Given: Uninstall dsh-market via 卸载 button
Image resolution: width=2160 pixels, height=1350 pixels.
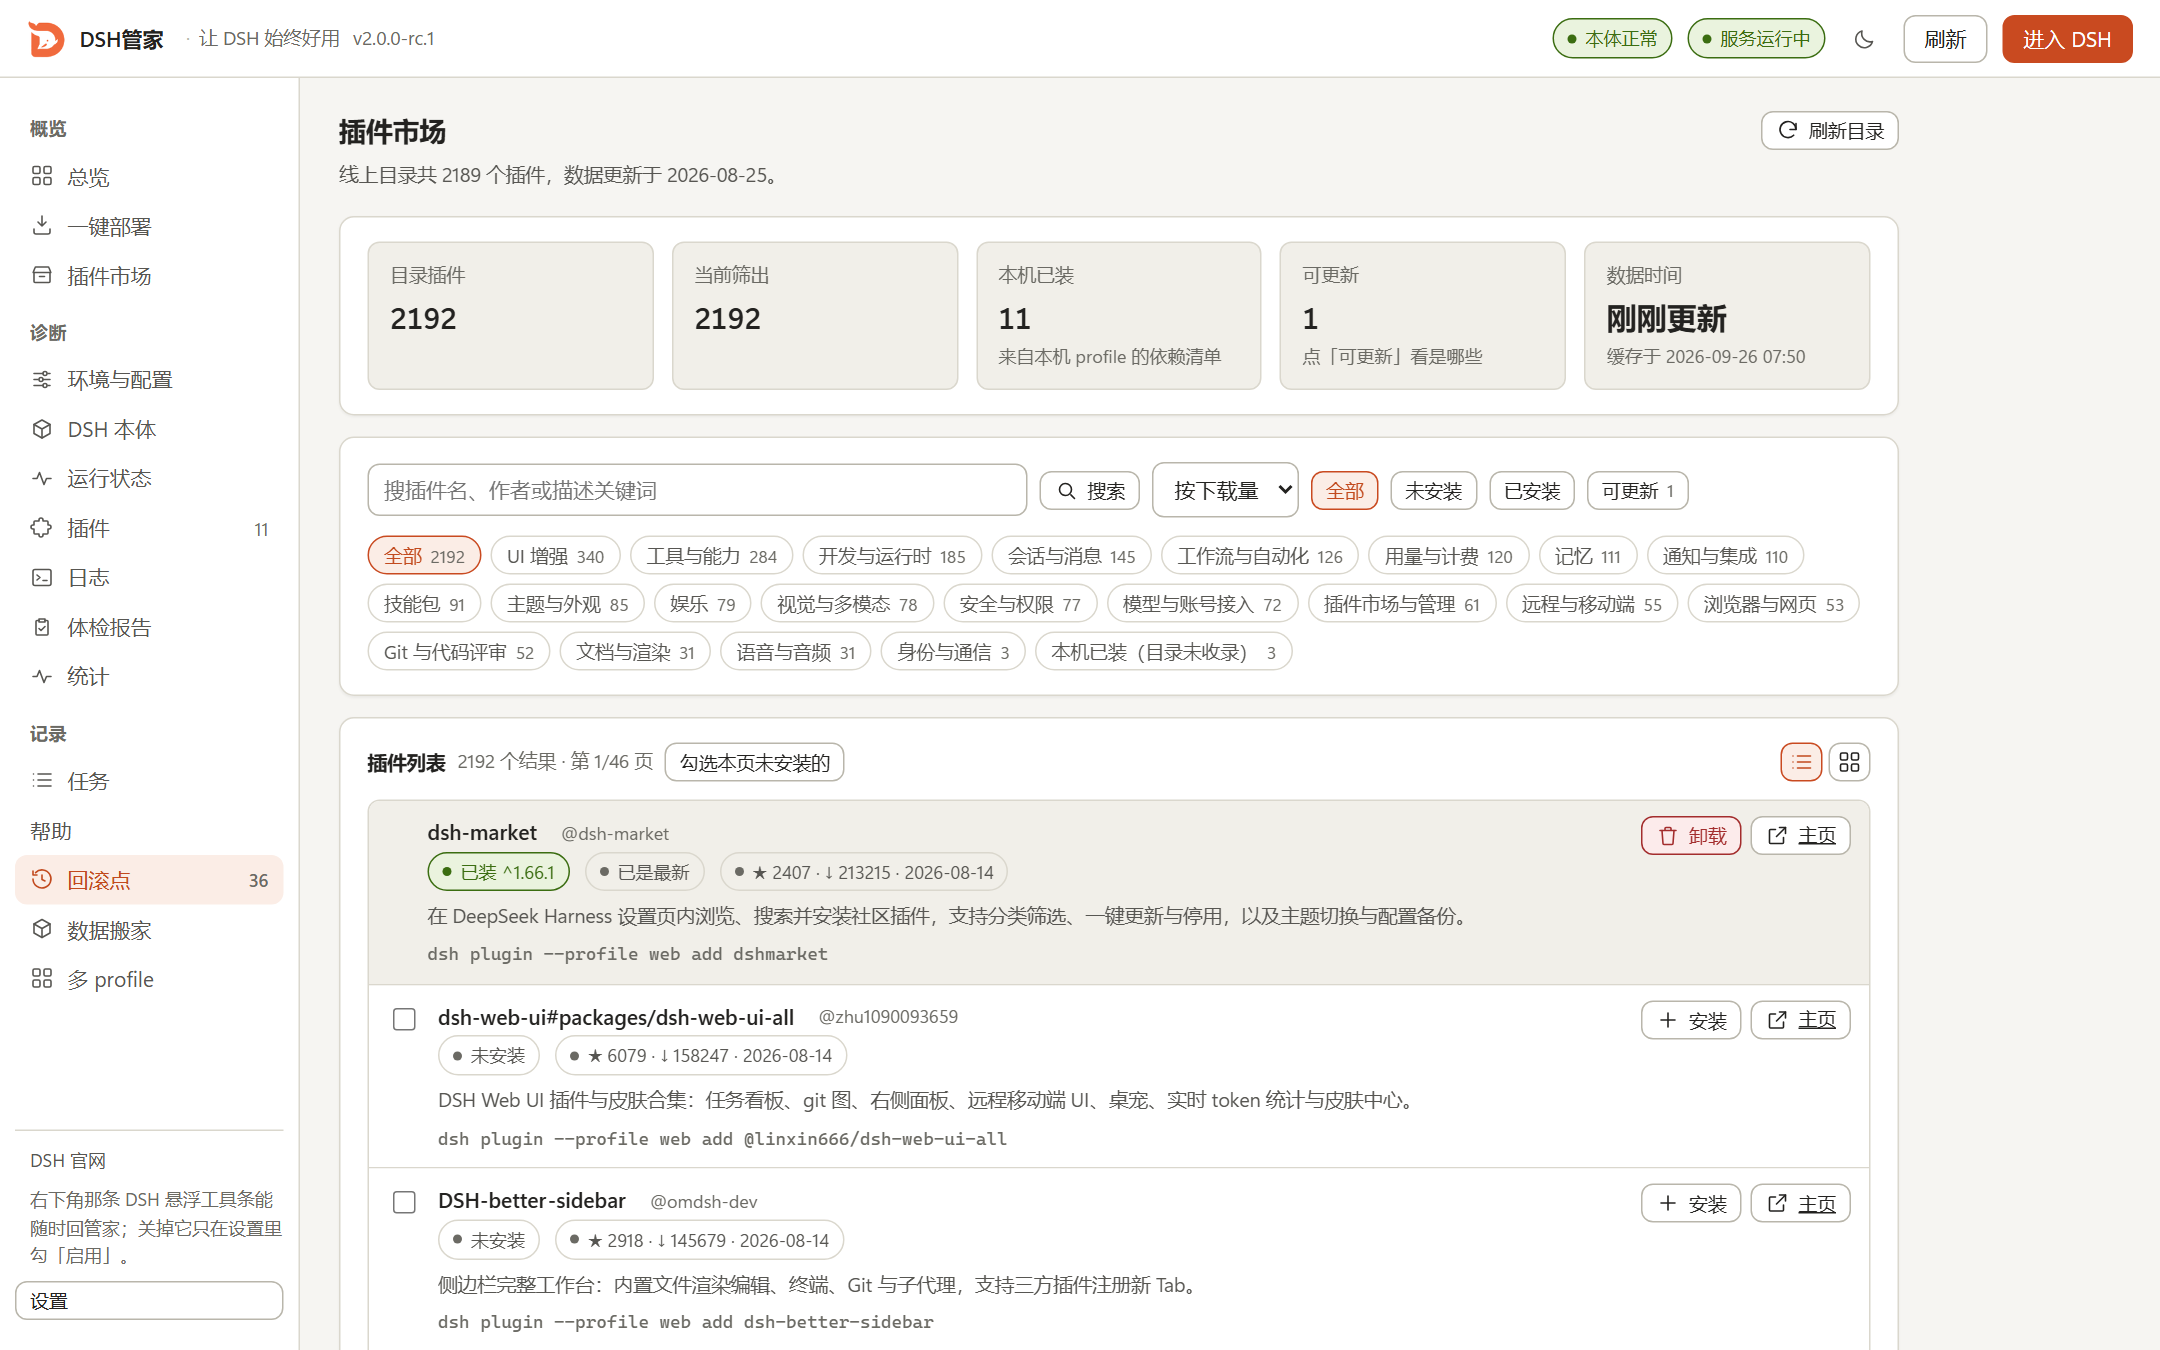Looking at the screenshot, I should click(1691, 836).
